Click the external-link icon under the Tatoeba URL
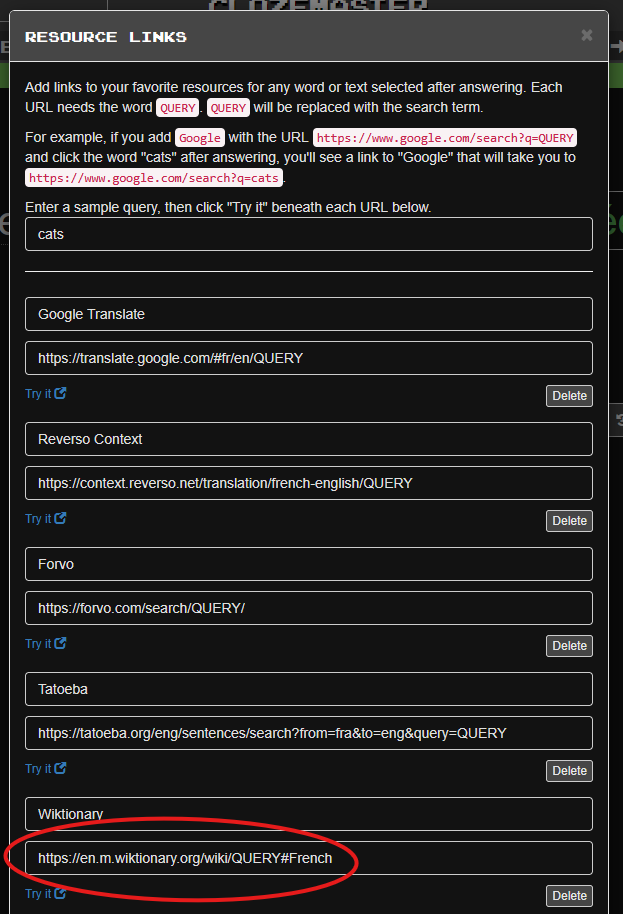623x914 pixels. tap(60, 768)
